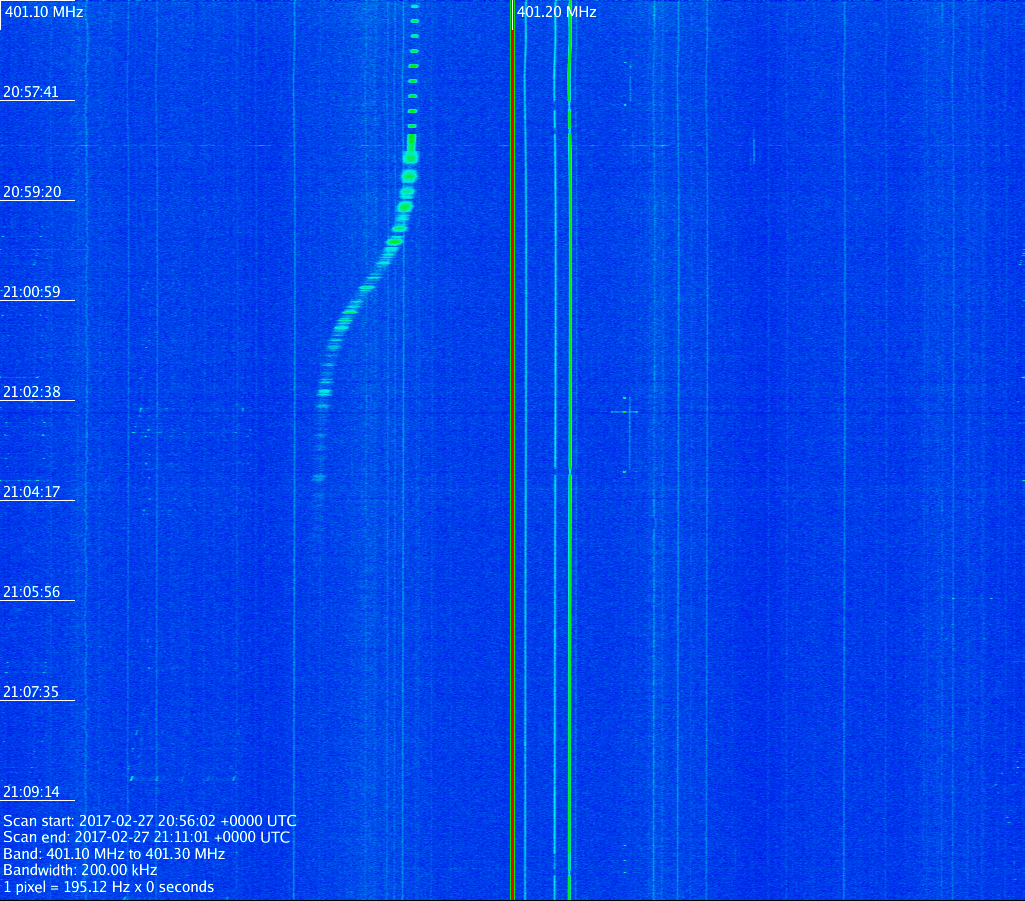
Task: Click the 401.20 MHz frequency label
Action: point(557,12)
